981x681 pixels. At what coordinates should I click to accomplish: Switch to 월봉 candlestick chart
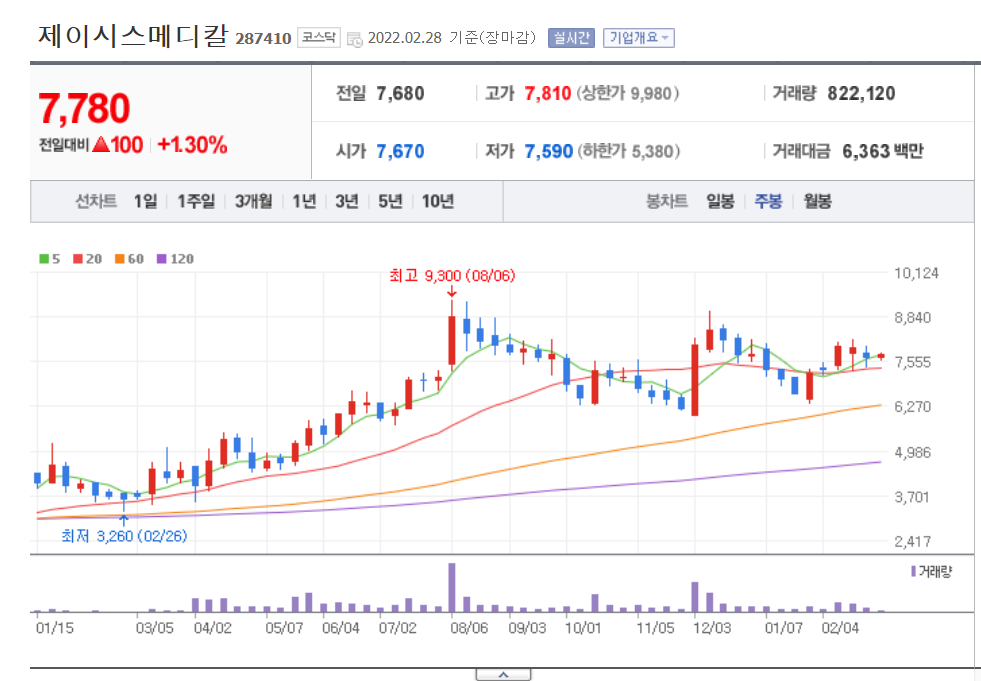[x=817, y=201]
